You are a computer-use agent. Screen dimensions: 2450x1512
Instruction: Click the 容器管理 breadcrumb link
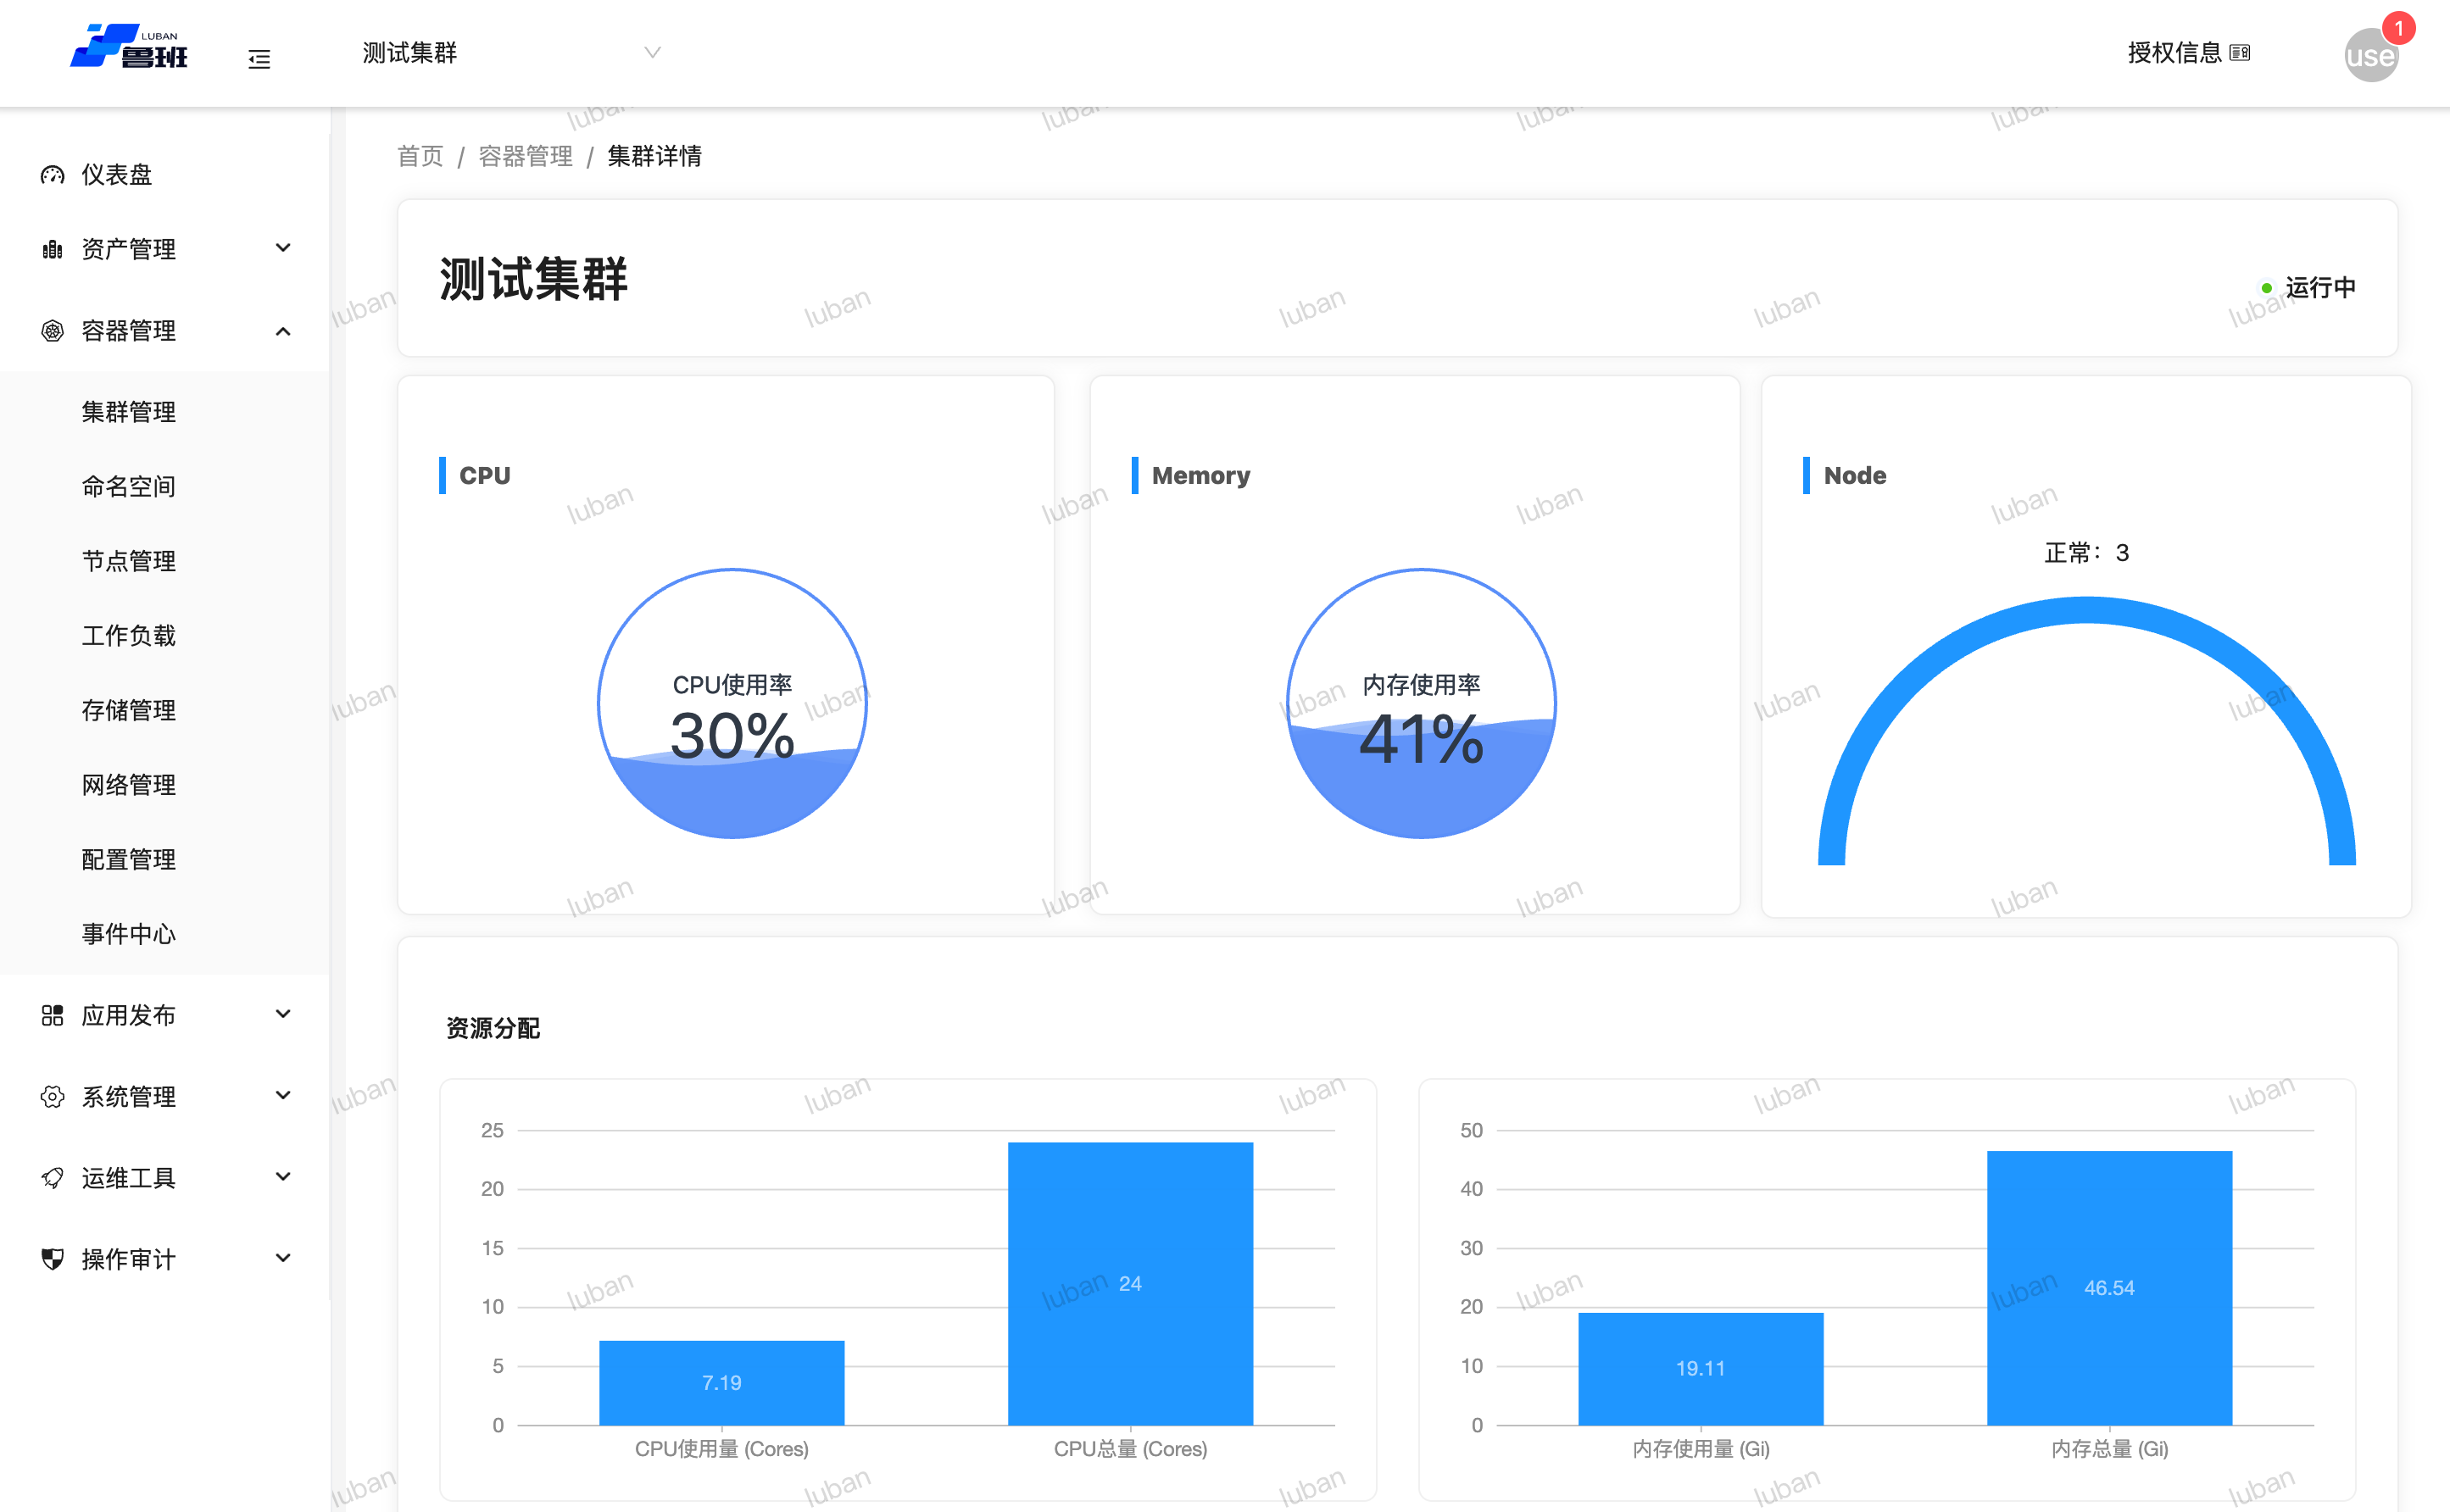(x=525, y=156)
